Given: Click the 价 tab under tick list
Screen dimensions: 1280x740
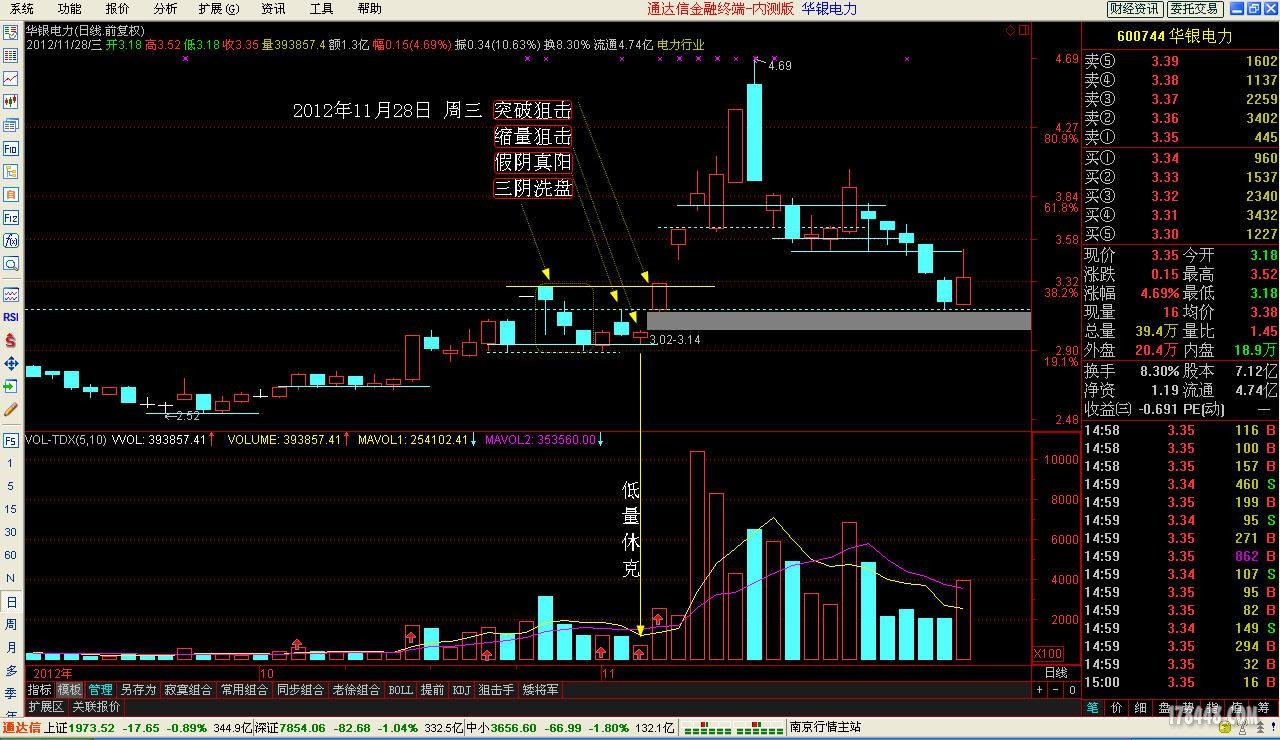Looking at the screenshot, I should click(x=1116, y=708).
